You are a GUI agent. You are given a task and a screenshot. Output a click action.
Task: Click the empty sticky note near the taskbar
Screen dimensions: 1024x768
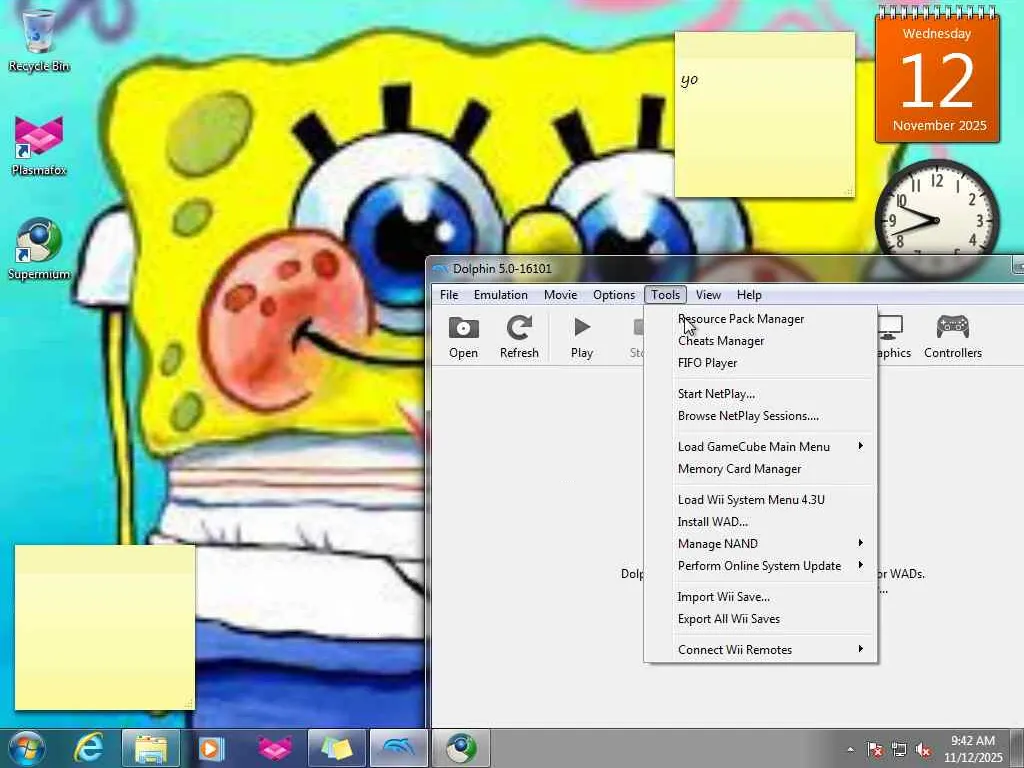pos(104,627)
